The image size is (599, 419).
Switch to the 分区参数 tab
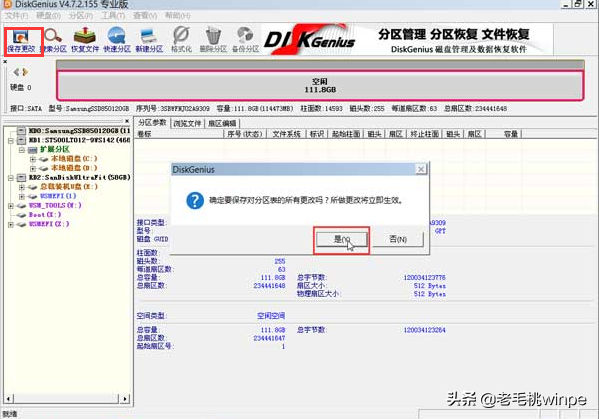click(152, 123)
